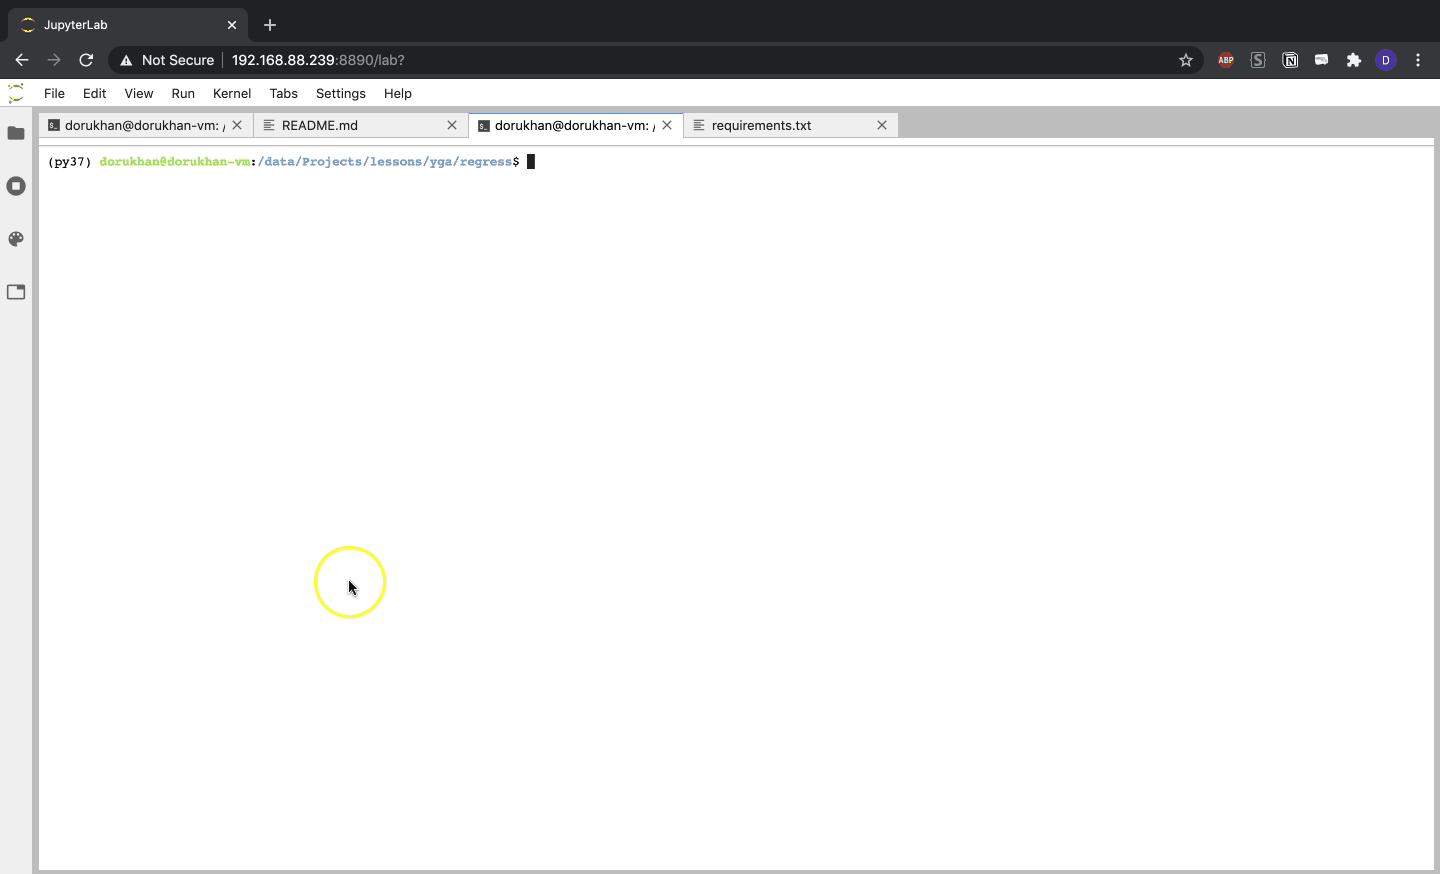
Task: Switch to the README.md tab
Action: click(x=360, y=125)
